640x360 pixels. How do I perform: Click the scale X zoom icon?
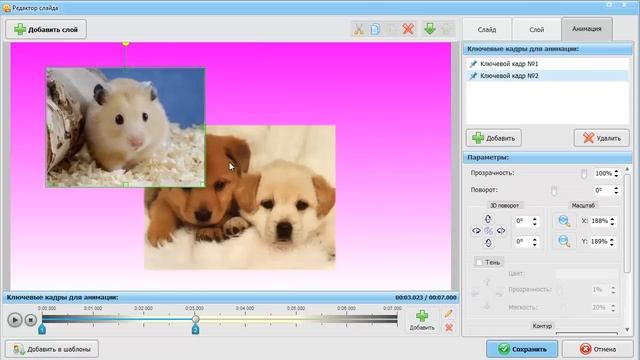click(564, 221)
